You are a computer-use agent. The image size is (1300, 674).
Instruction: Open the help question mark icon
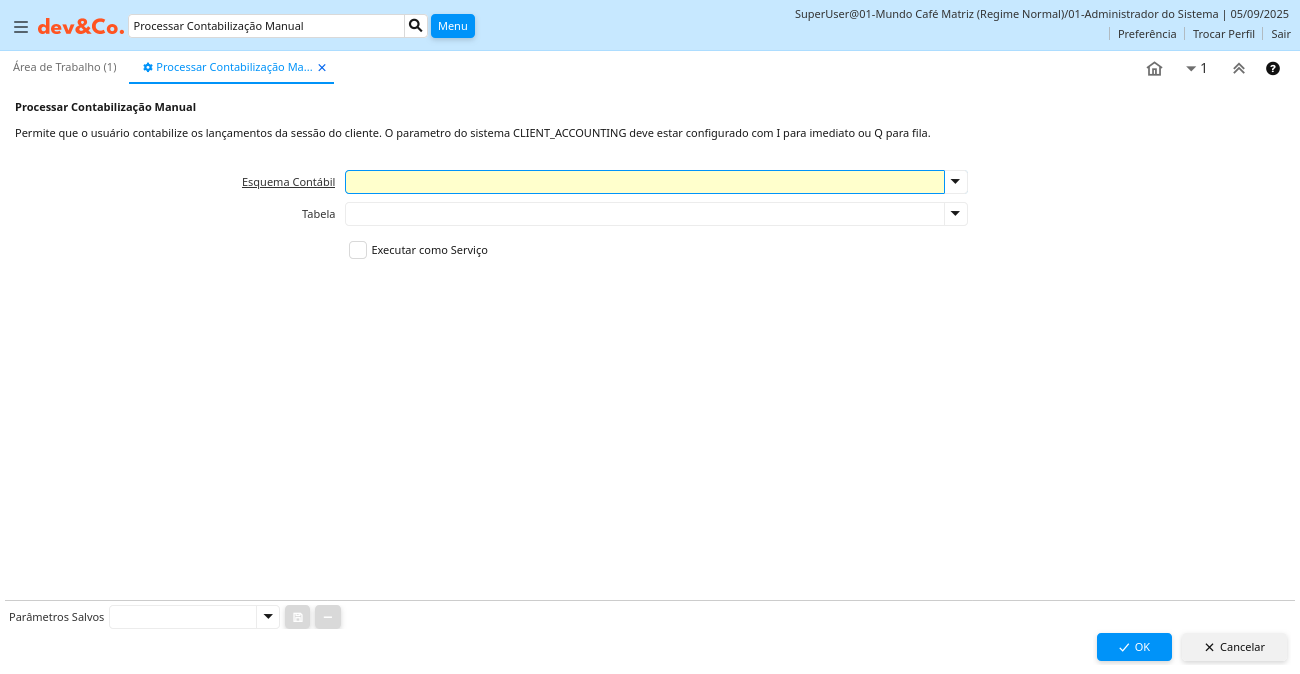1273,69
